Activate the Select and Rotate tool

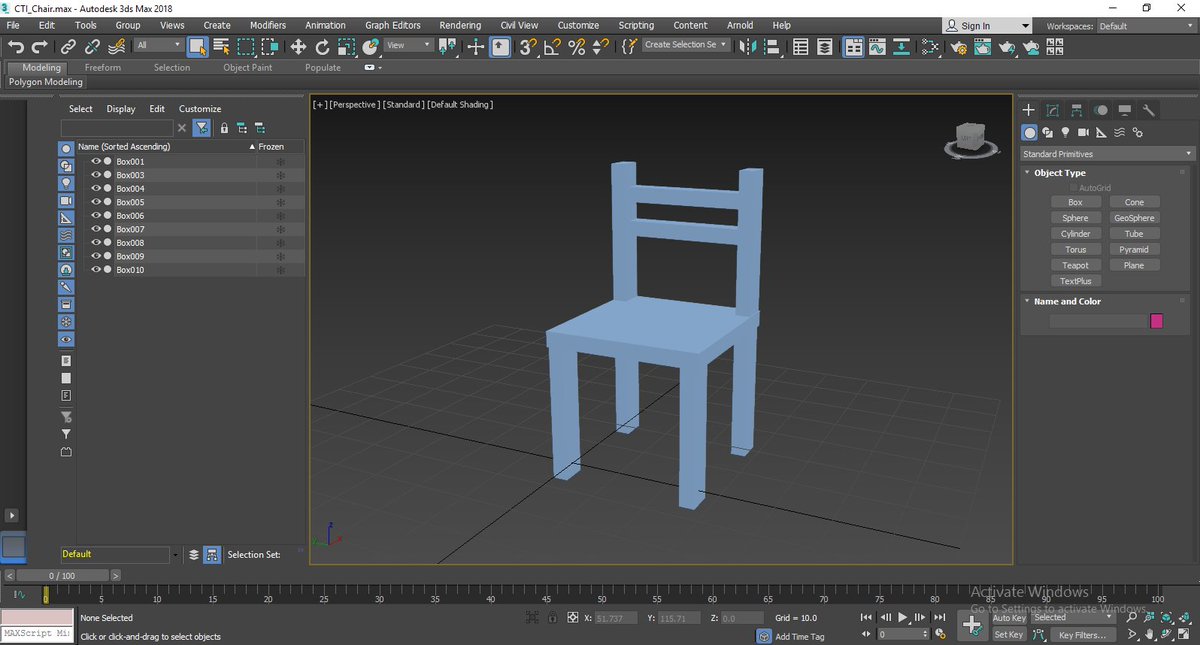pos(322,46)
